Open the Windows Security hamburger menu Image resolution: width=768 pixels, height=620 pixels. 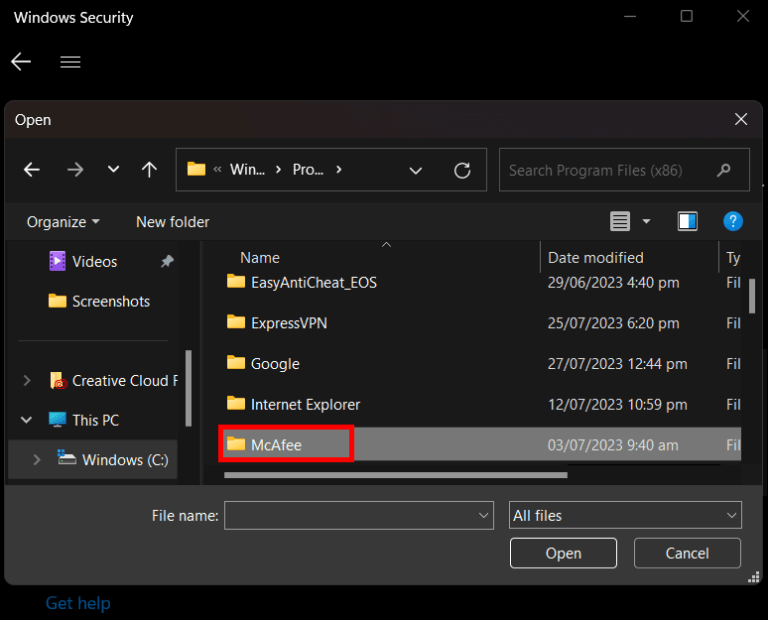tap(70, 62)
